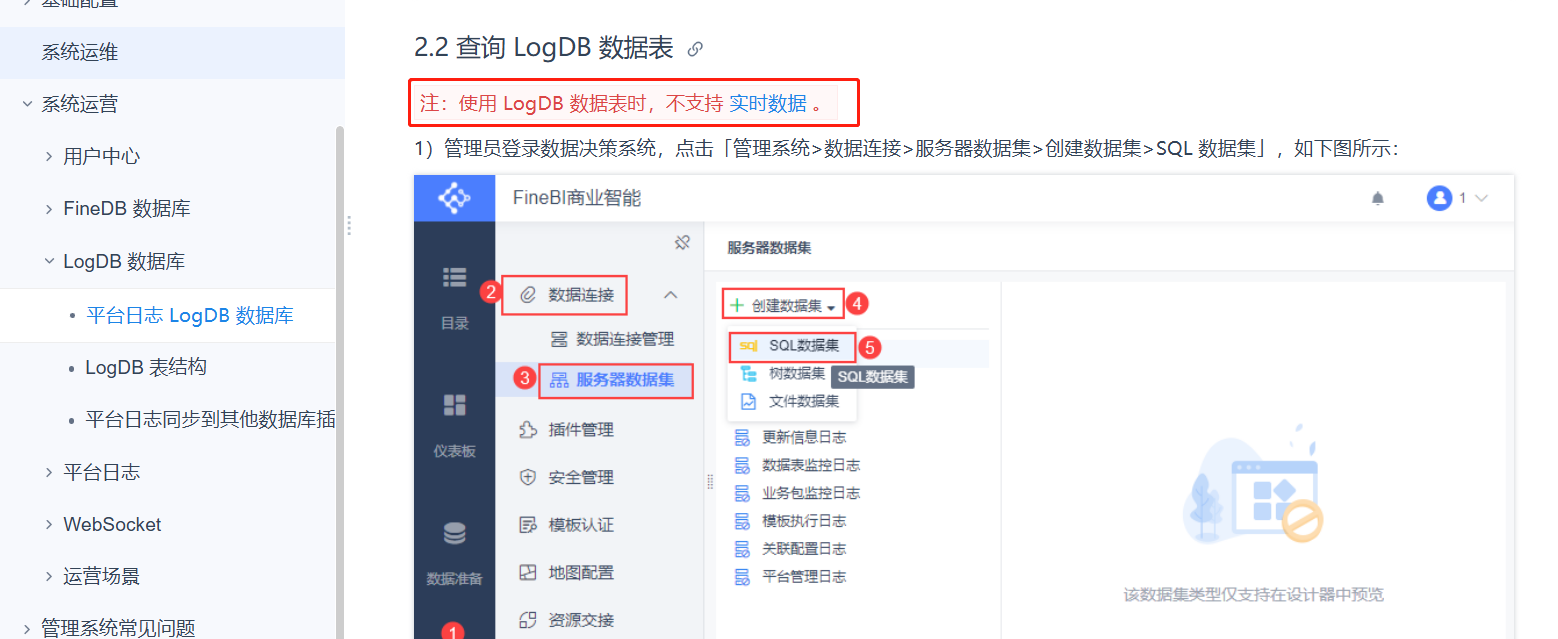Click the 服务器数据集 panel header title
The image size is (1558, 639).
pyautogui.click(x=769, y=248)
